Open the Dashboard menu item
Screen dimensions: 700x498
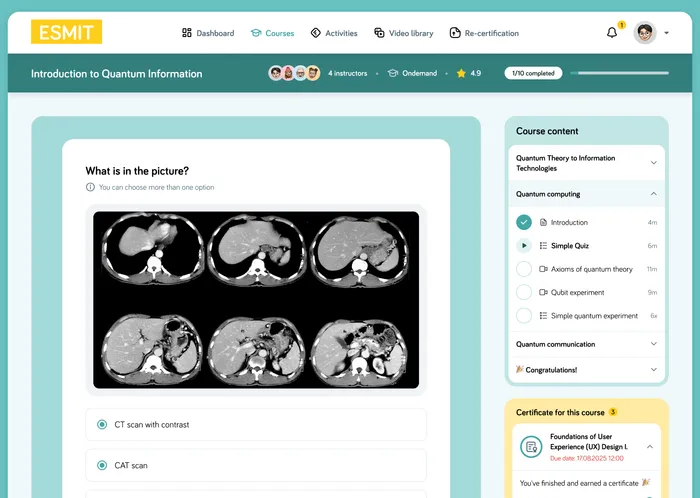point(208,33)
